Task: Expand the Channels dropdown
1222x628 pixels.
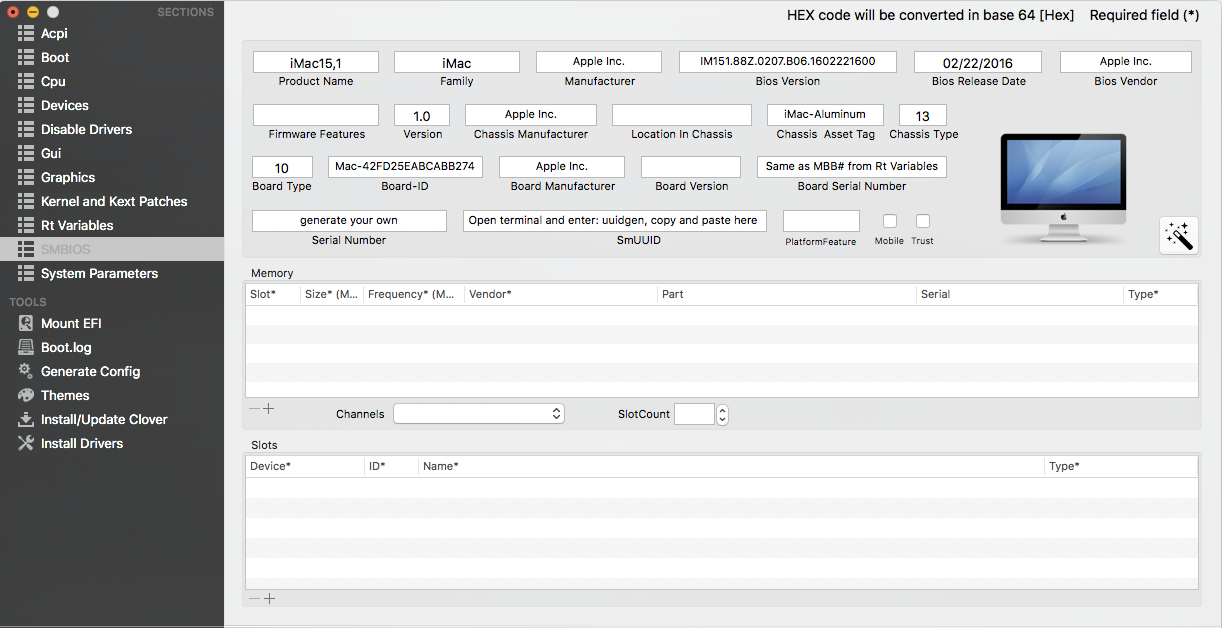Action: 479,414
